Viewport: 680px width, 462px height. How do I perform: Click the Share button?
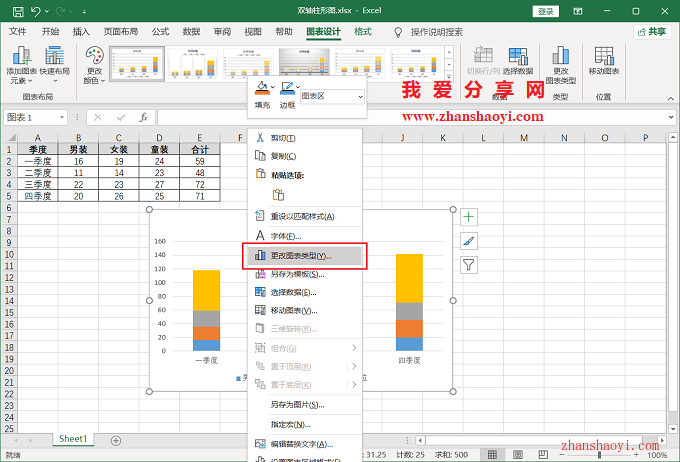[652, 32]
